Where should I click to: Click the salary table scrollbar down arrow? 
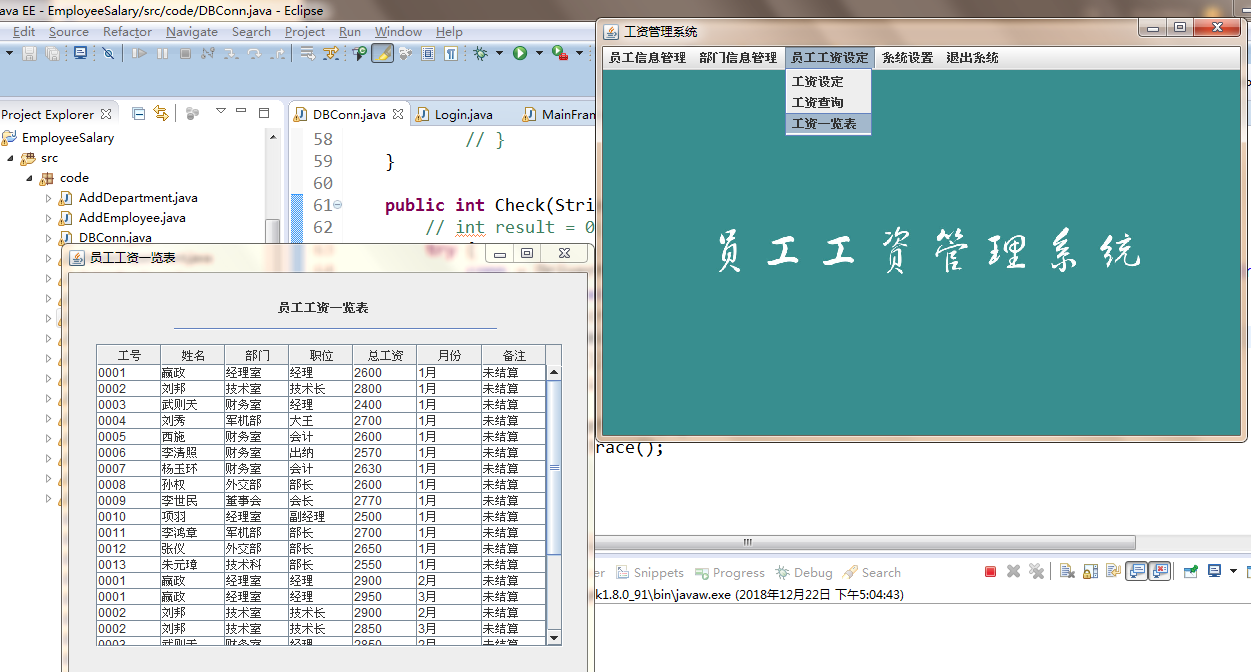pos(554,637)
